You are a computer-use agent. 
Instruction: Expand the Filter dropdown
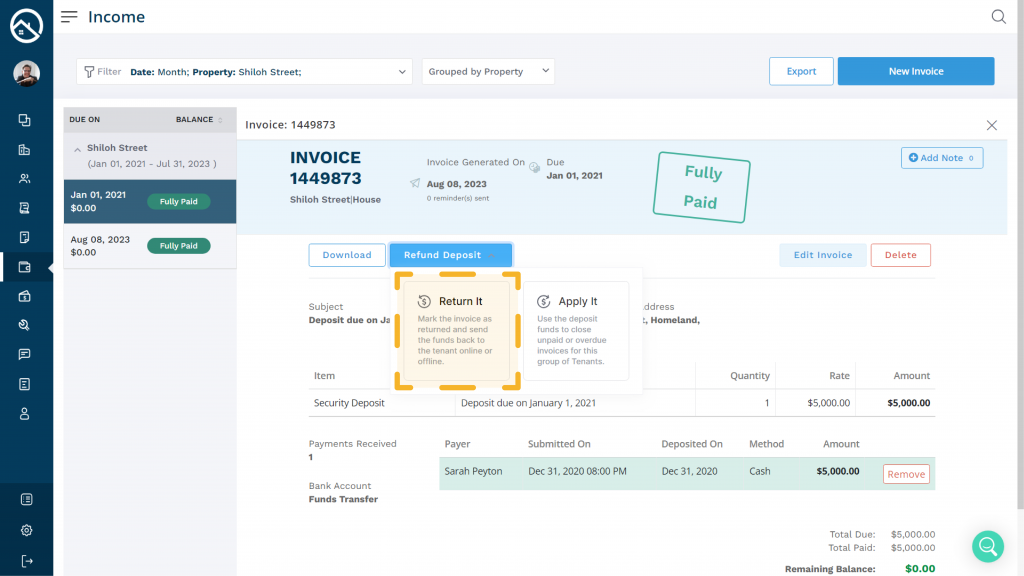click(244, 72)
